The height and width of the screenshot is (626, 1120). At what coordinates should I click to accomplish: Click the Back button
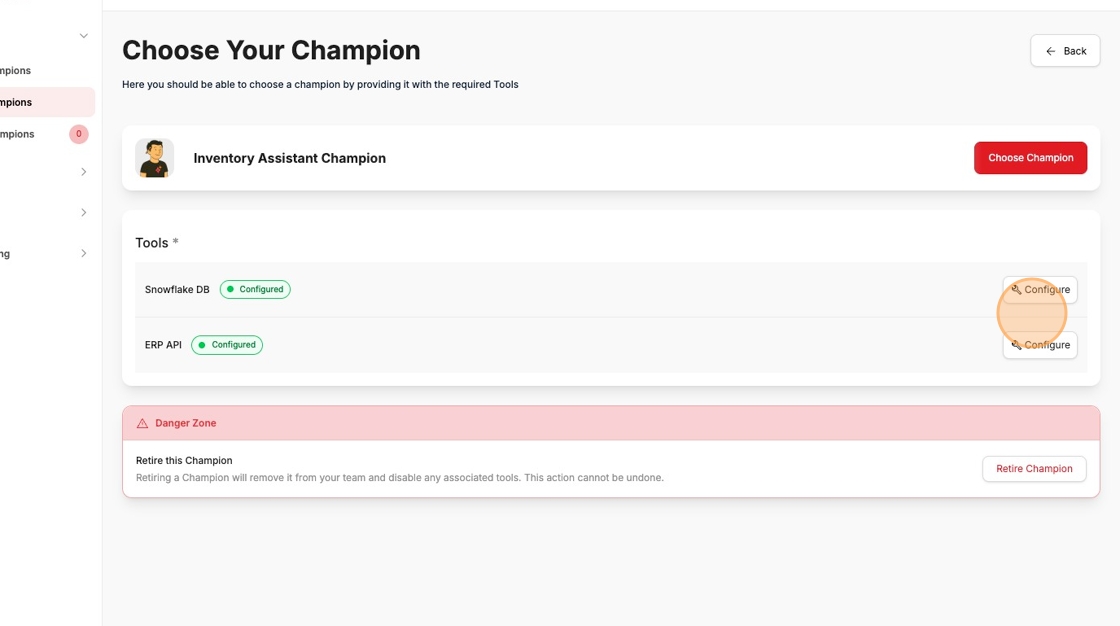pyautogui.click(x=1065, y=50)
